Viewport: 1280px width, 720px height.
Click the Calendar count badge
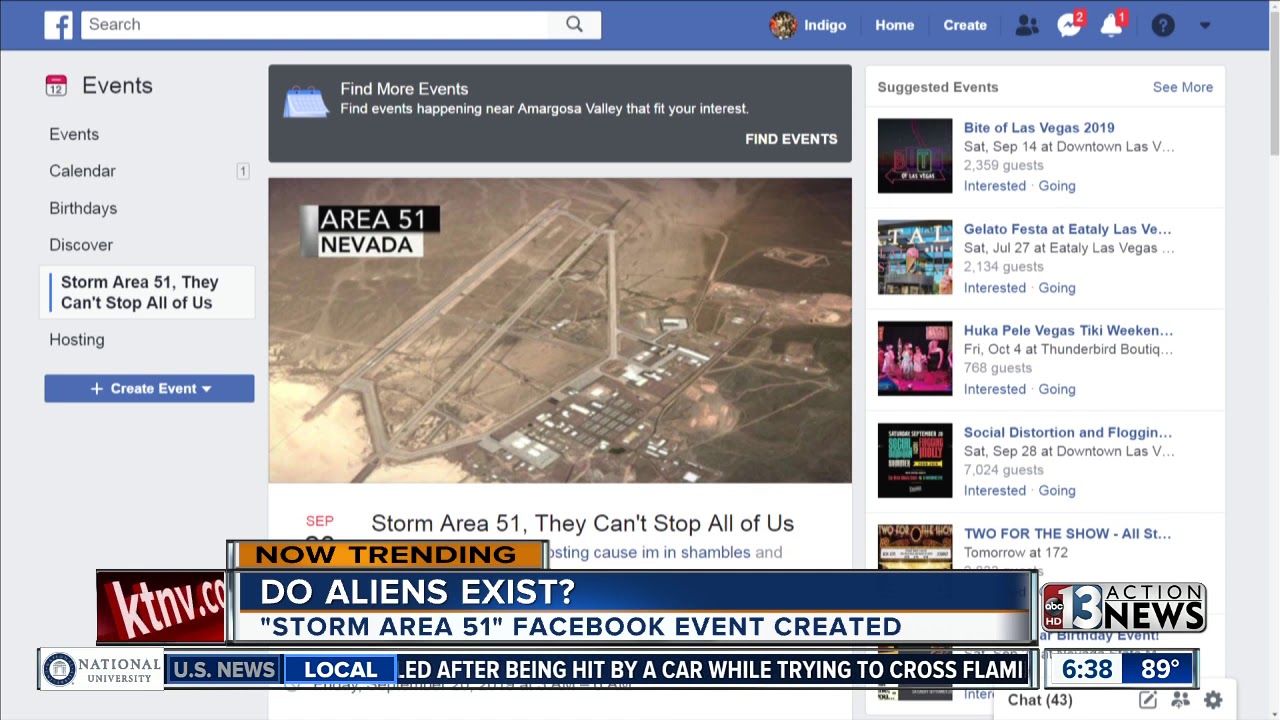pyautogui.click(x=242, y=171)
